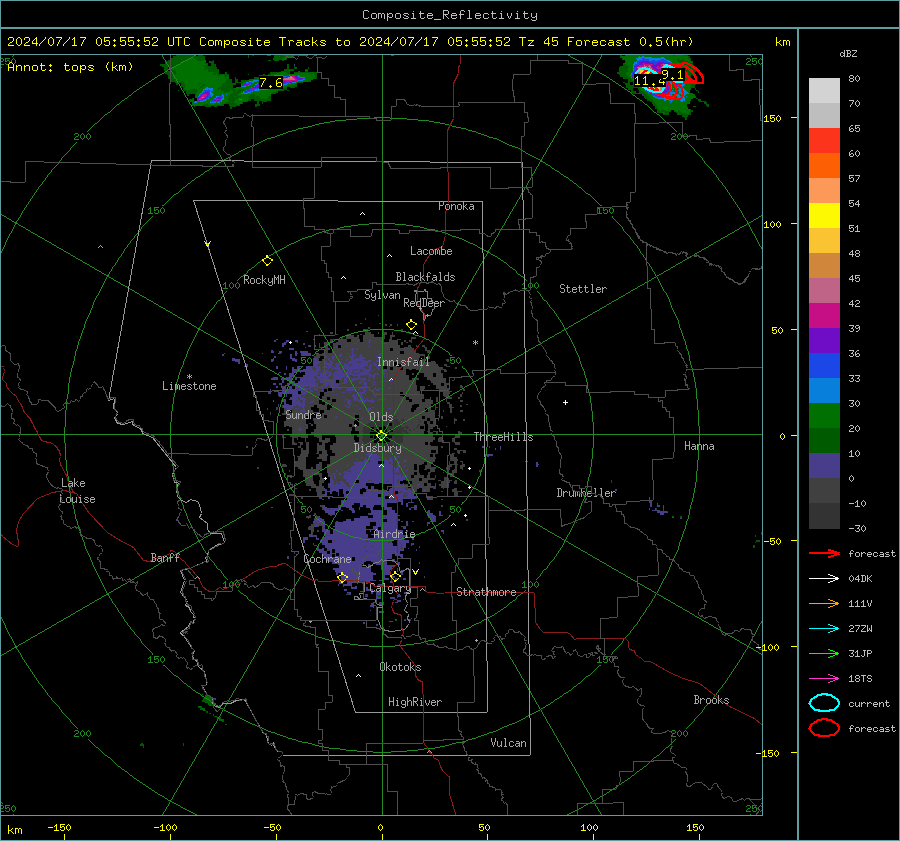Viewport: 900px width, 841px height.
Task: Choose the magenta 18TS arrow legend icon
Action: [x=824, y=679]
